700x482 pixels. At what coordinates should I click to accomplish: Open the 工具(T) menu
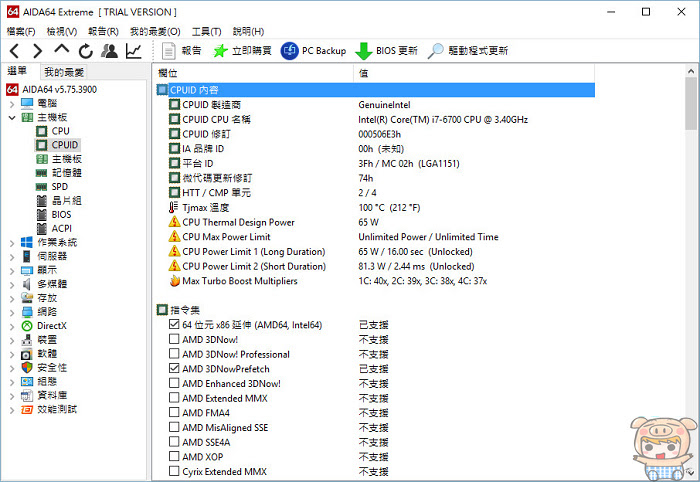[206, 32]
